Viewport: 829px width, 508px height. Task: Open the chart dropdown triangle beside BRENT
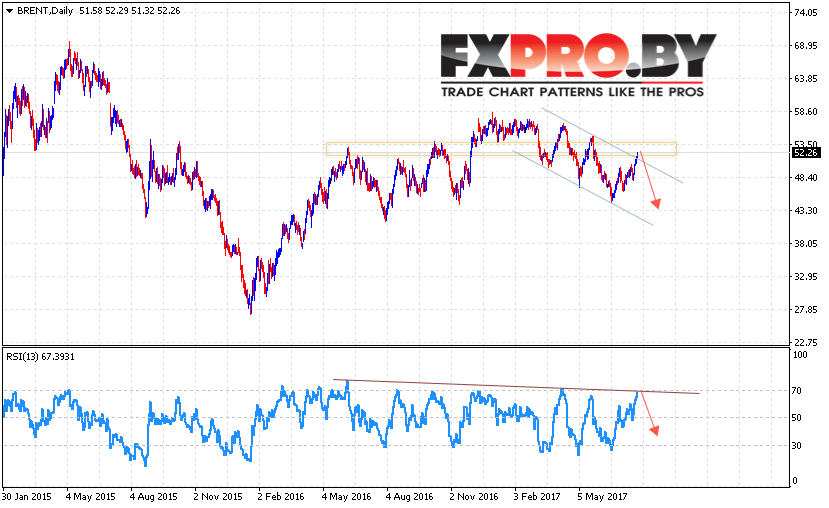click(x=9, y=11)
